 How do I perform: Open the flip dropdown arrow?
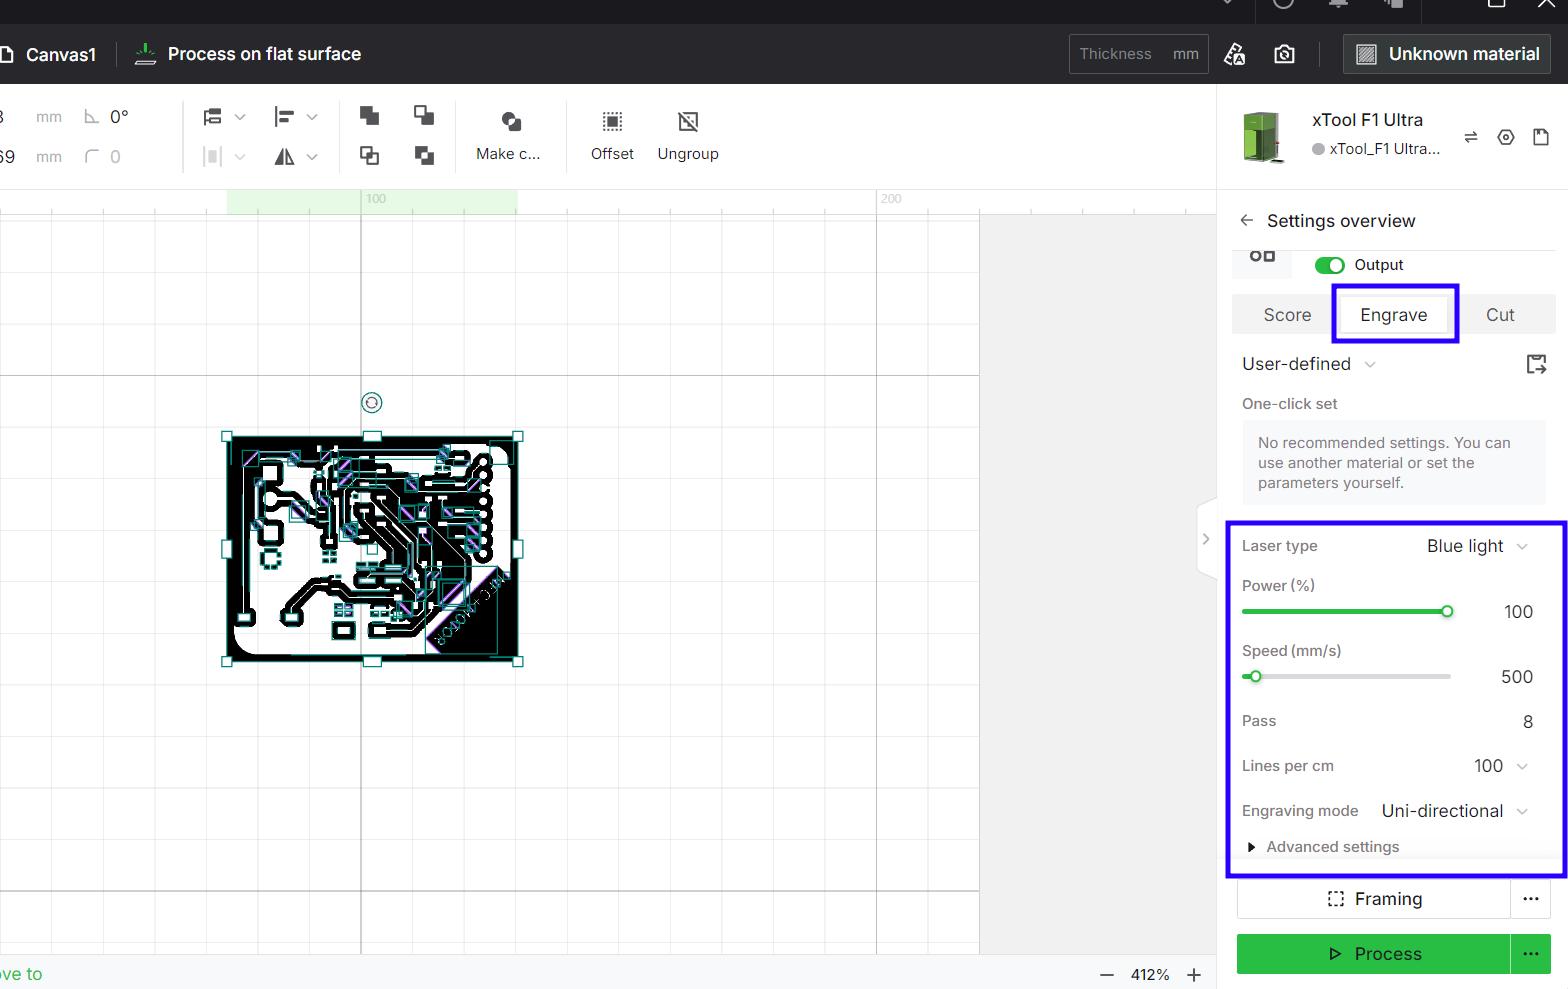pos(312,157)
